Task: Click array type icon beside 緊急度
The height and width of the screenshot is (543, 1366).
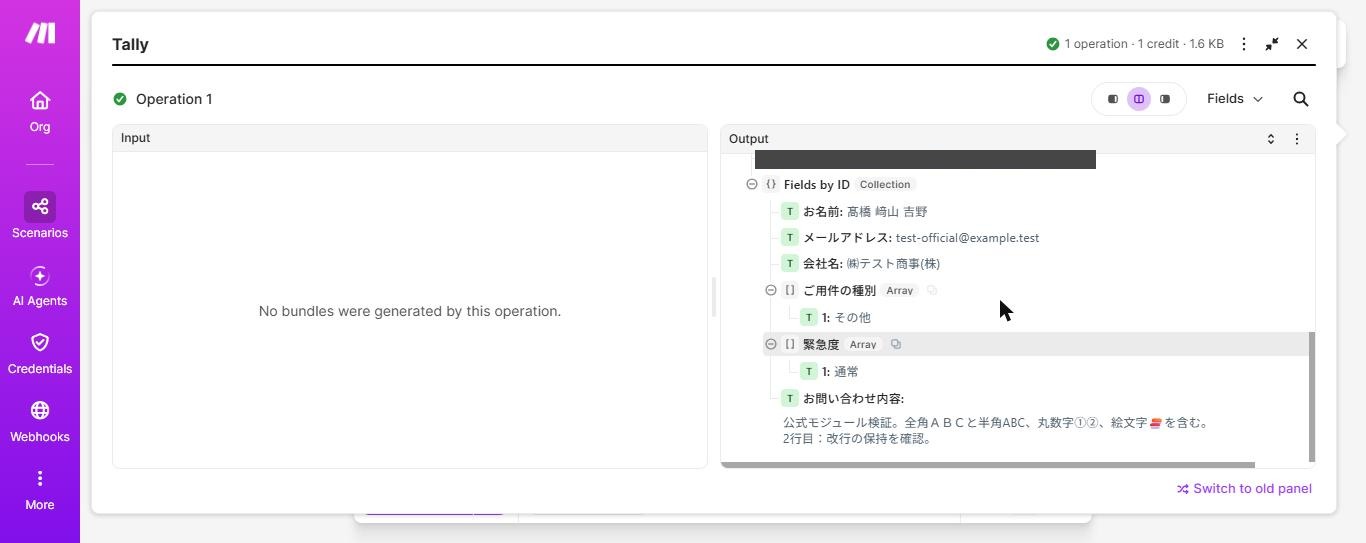Action: click(790, 344)
